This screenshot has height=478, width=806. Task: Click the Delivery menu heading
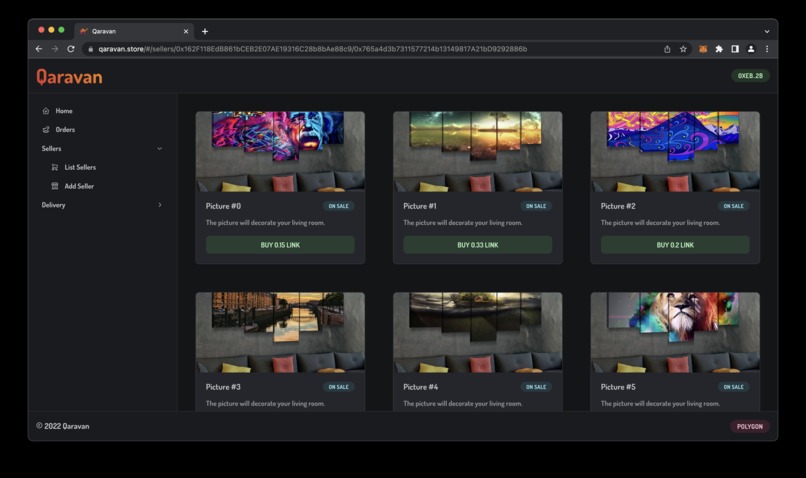[53, 205]
